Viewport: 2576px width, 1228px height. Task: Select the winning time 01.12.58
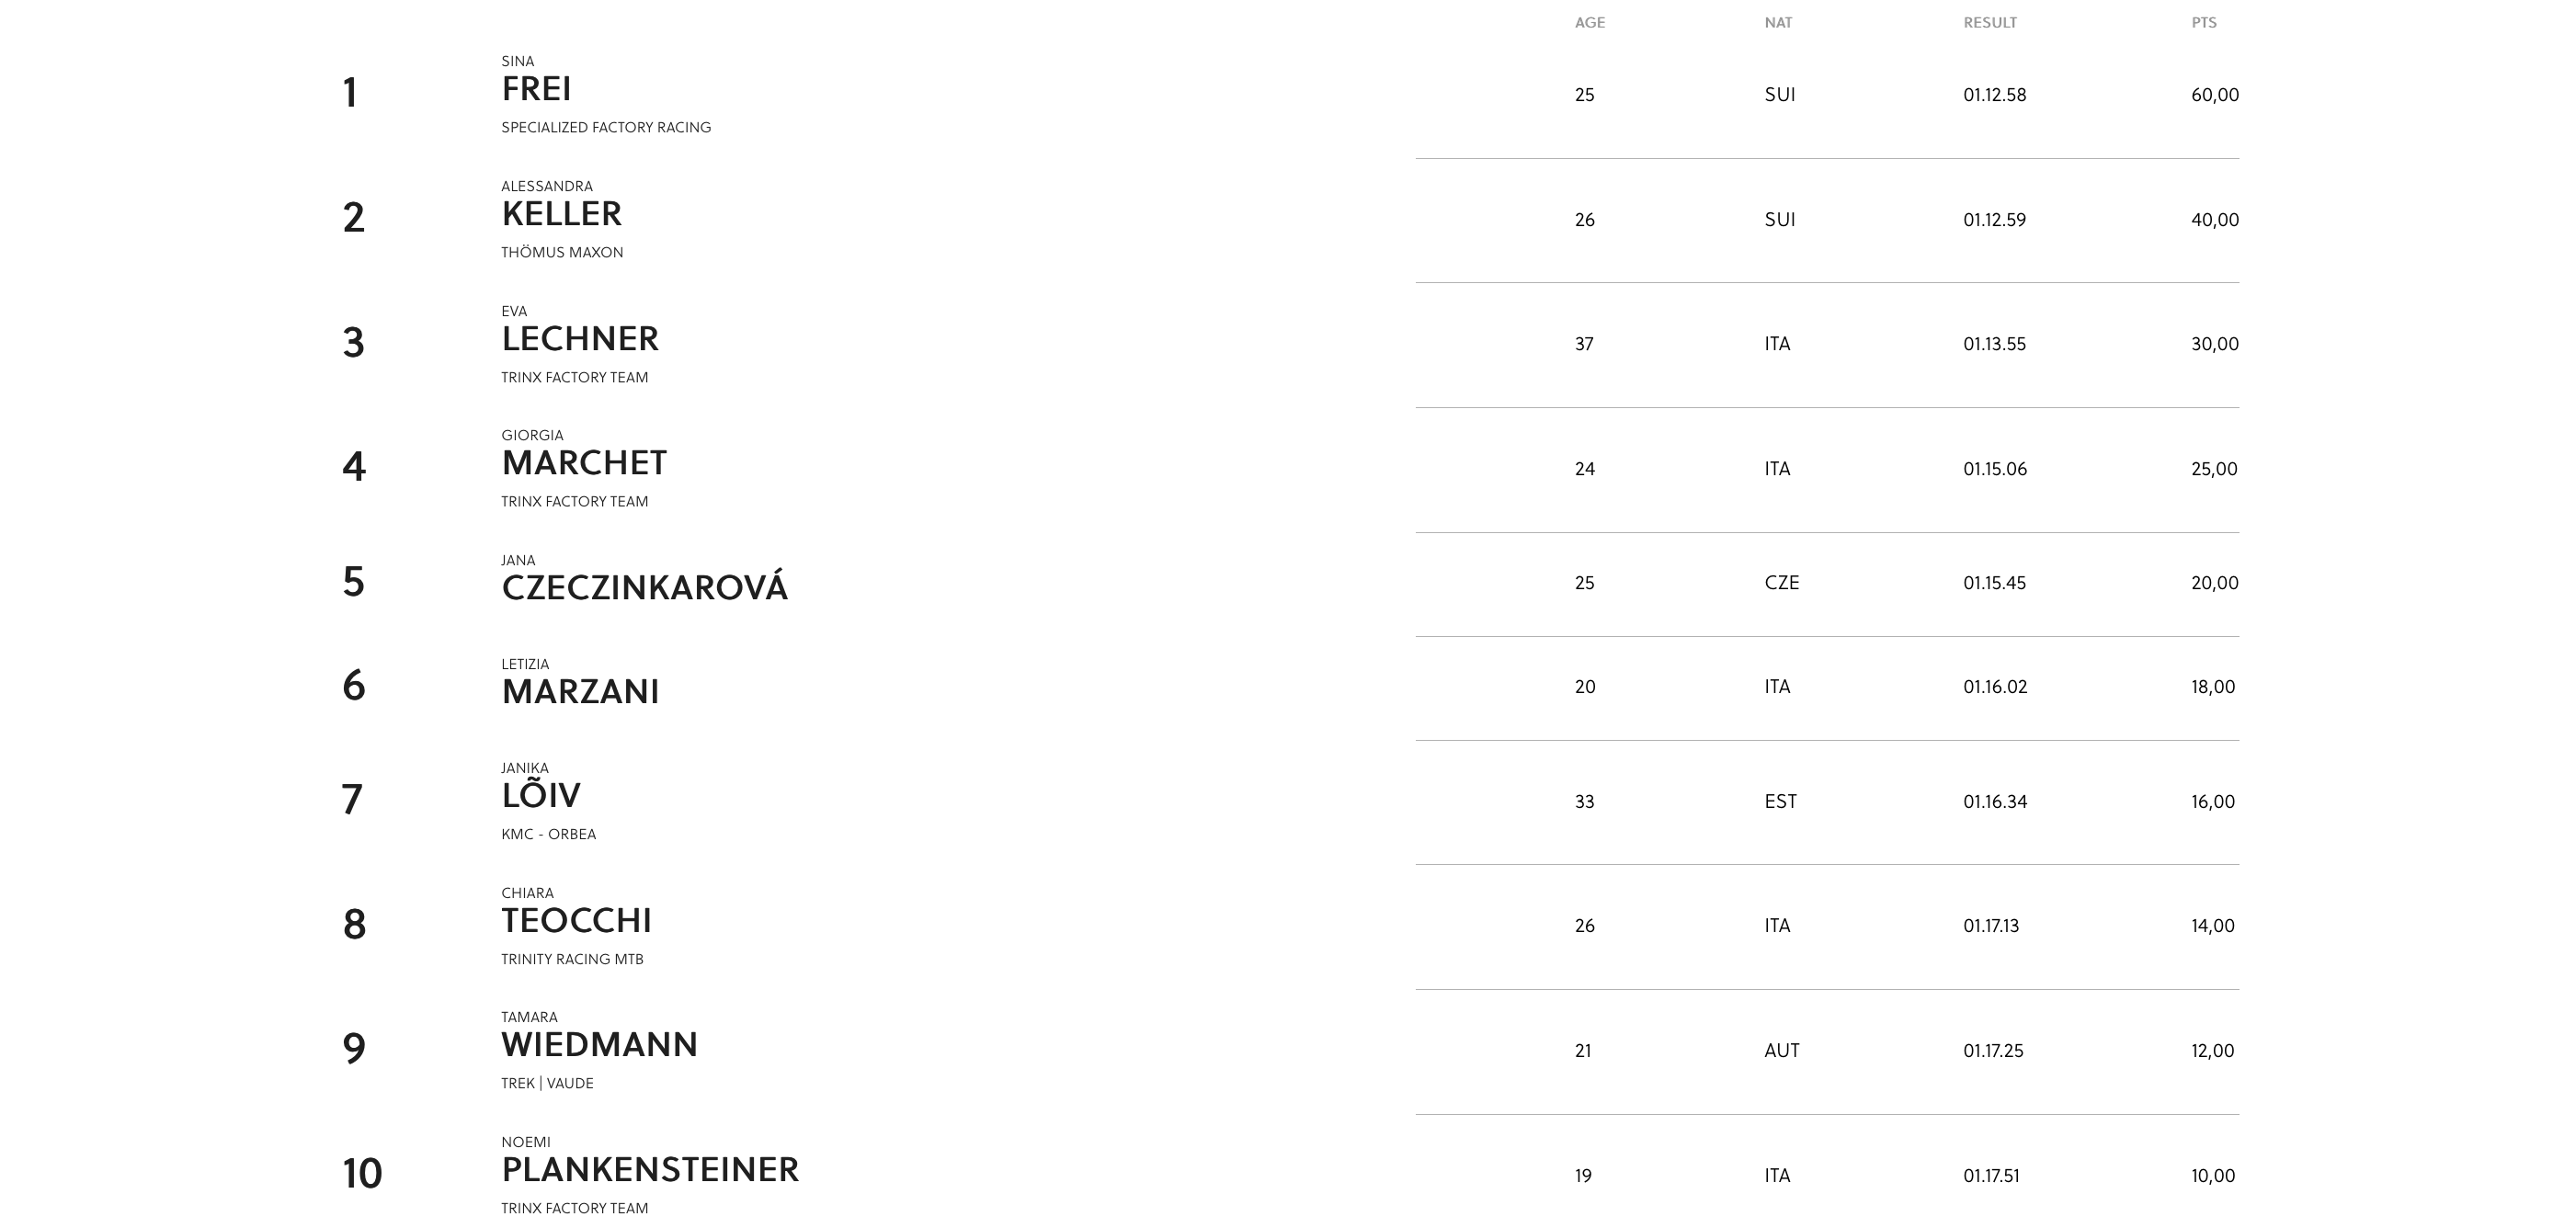(1994, 95)
